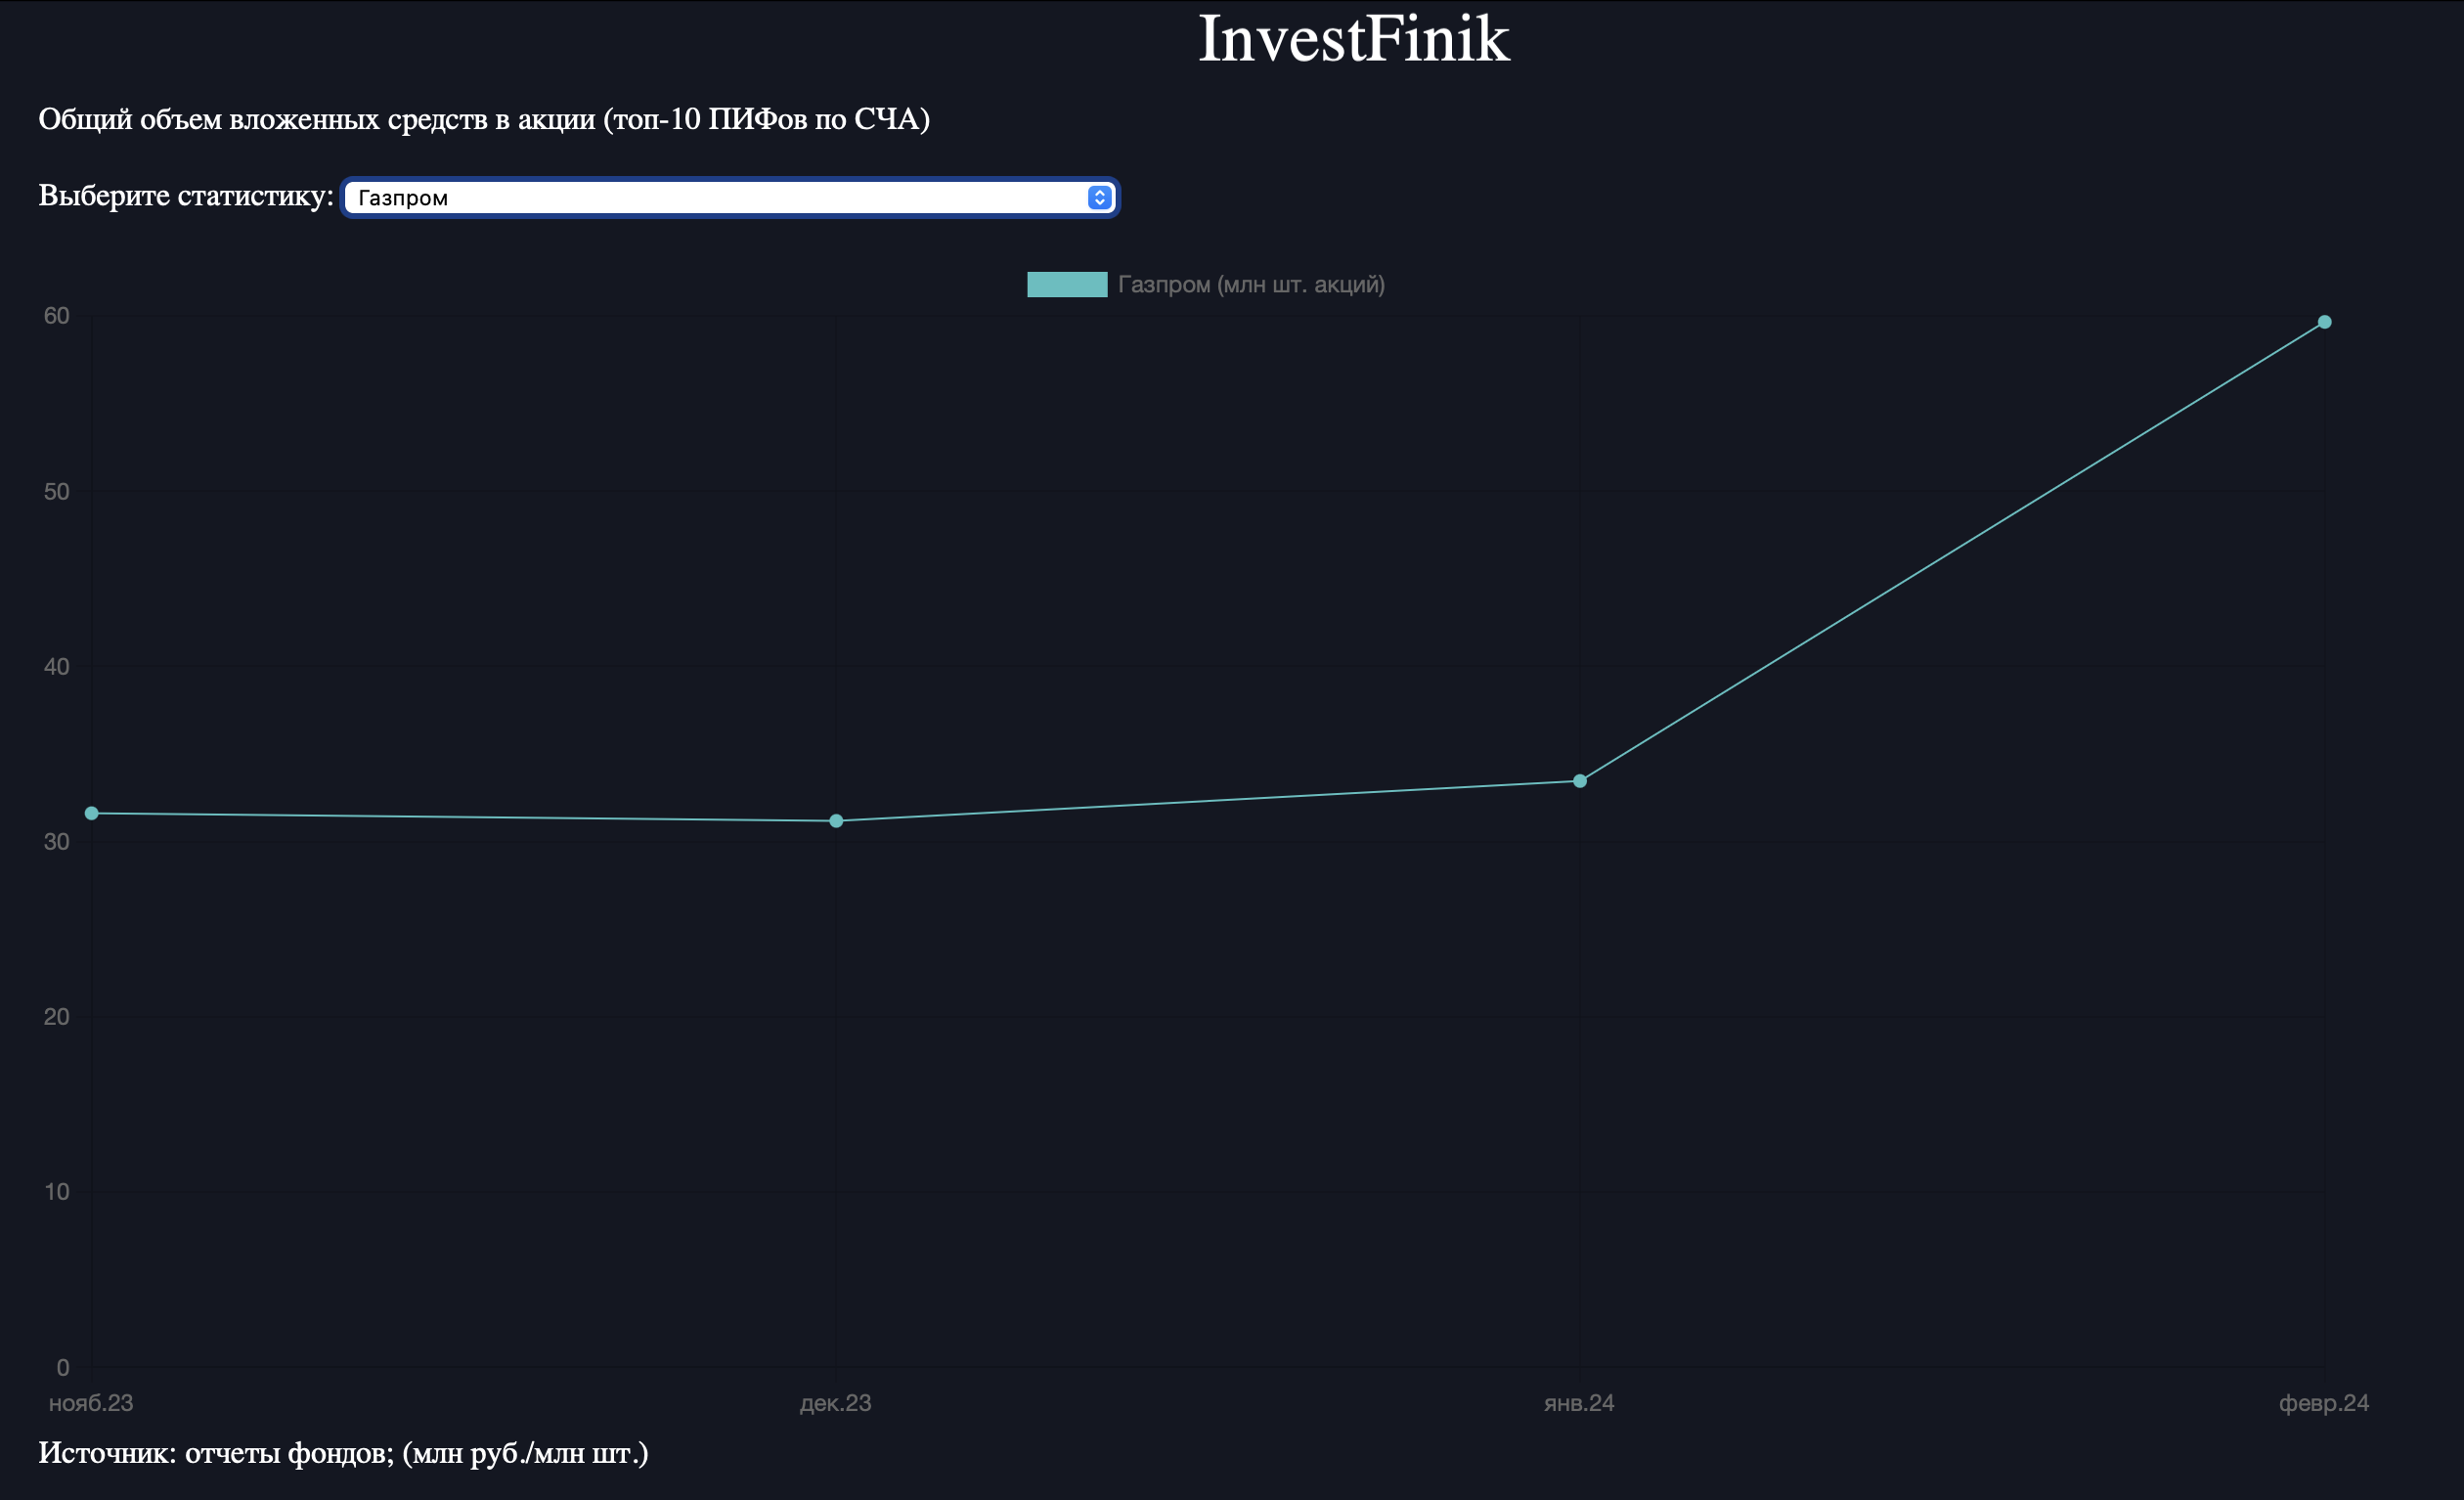This screenshot has height=1500, width=2464.
Task: Click the 30 y-axis tick label
Action: [57, 842]
